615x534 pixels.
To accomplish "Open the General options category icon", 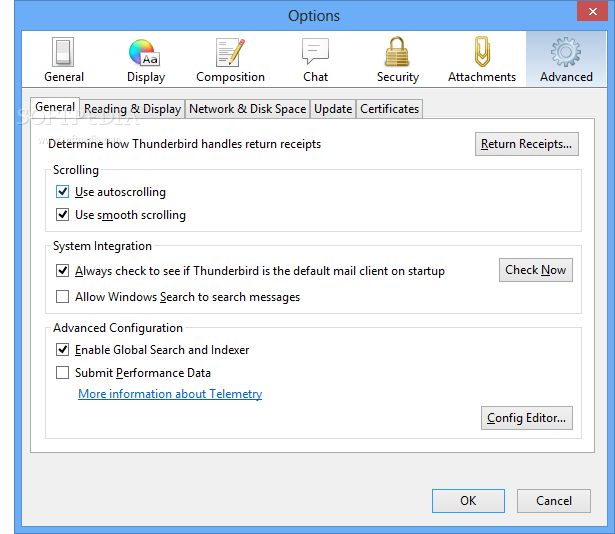I will 64,60.
